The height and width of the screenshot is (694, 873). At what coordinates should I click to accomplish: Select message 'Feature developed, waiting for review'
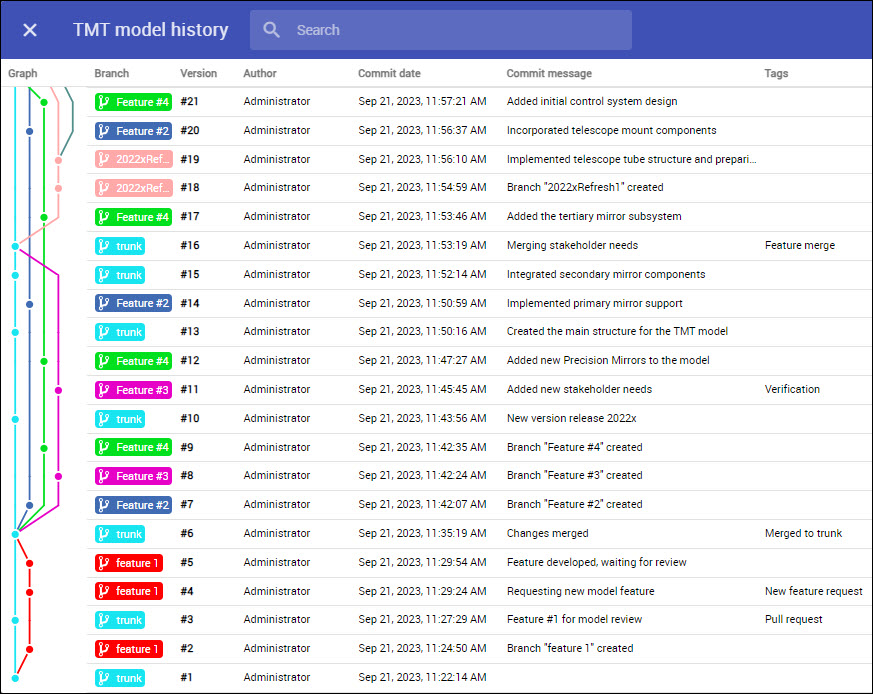click(596, 562)
